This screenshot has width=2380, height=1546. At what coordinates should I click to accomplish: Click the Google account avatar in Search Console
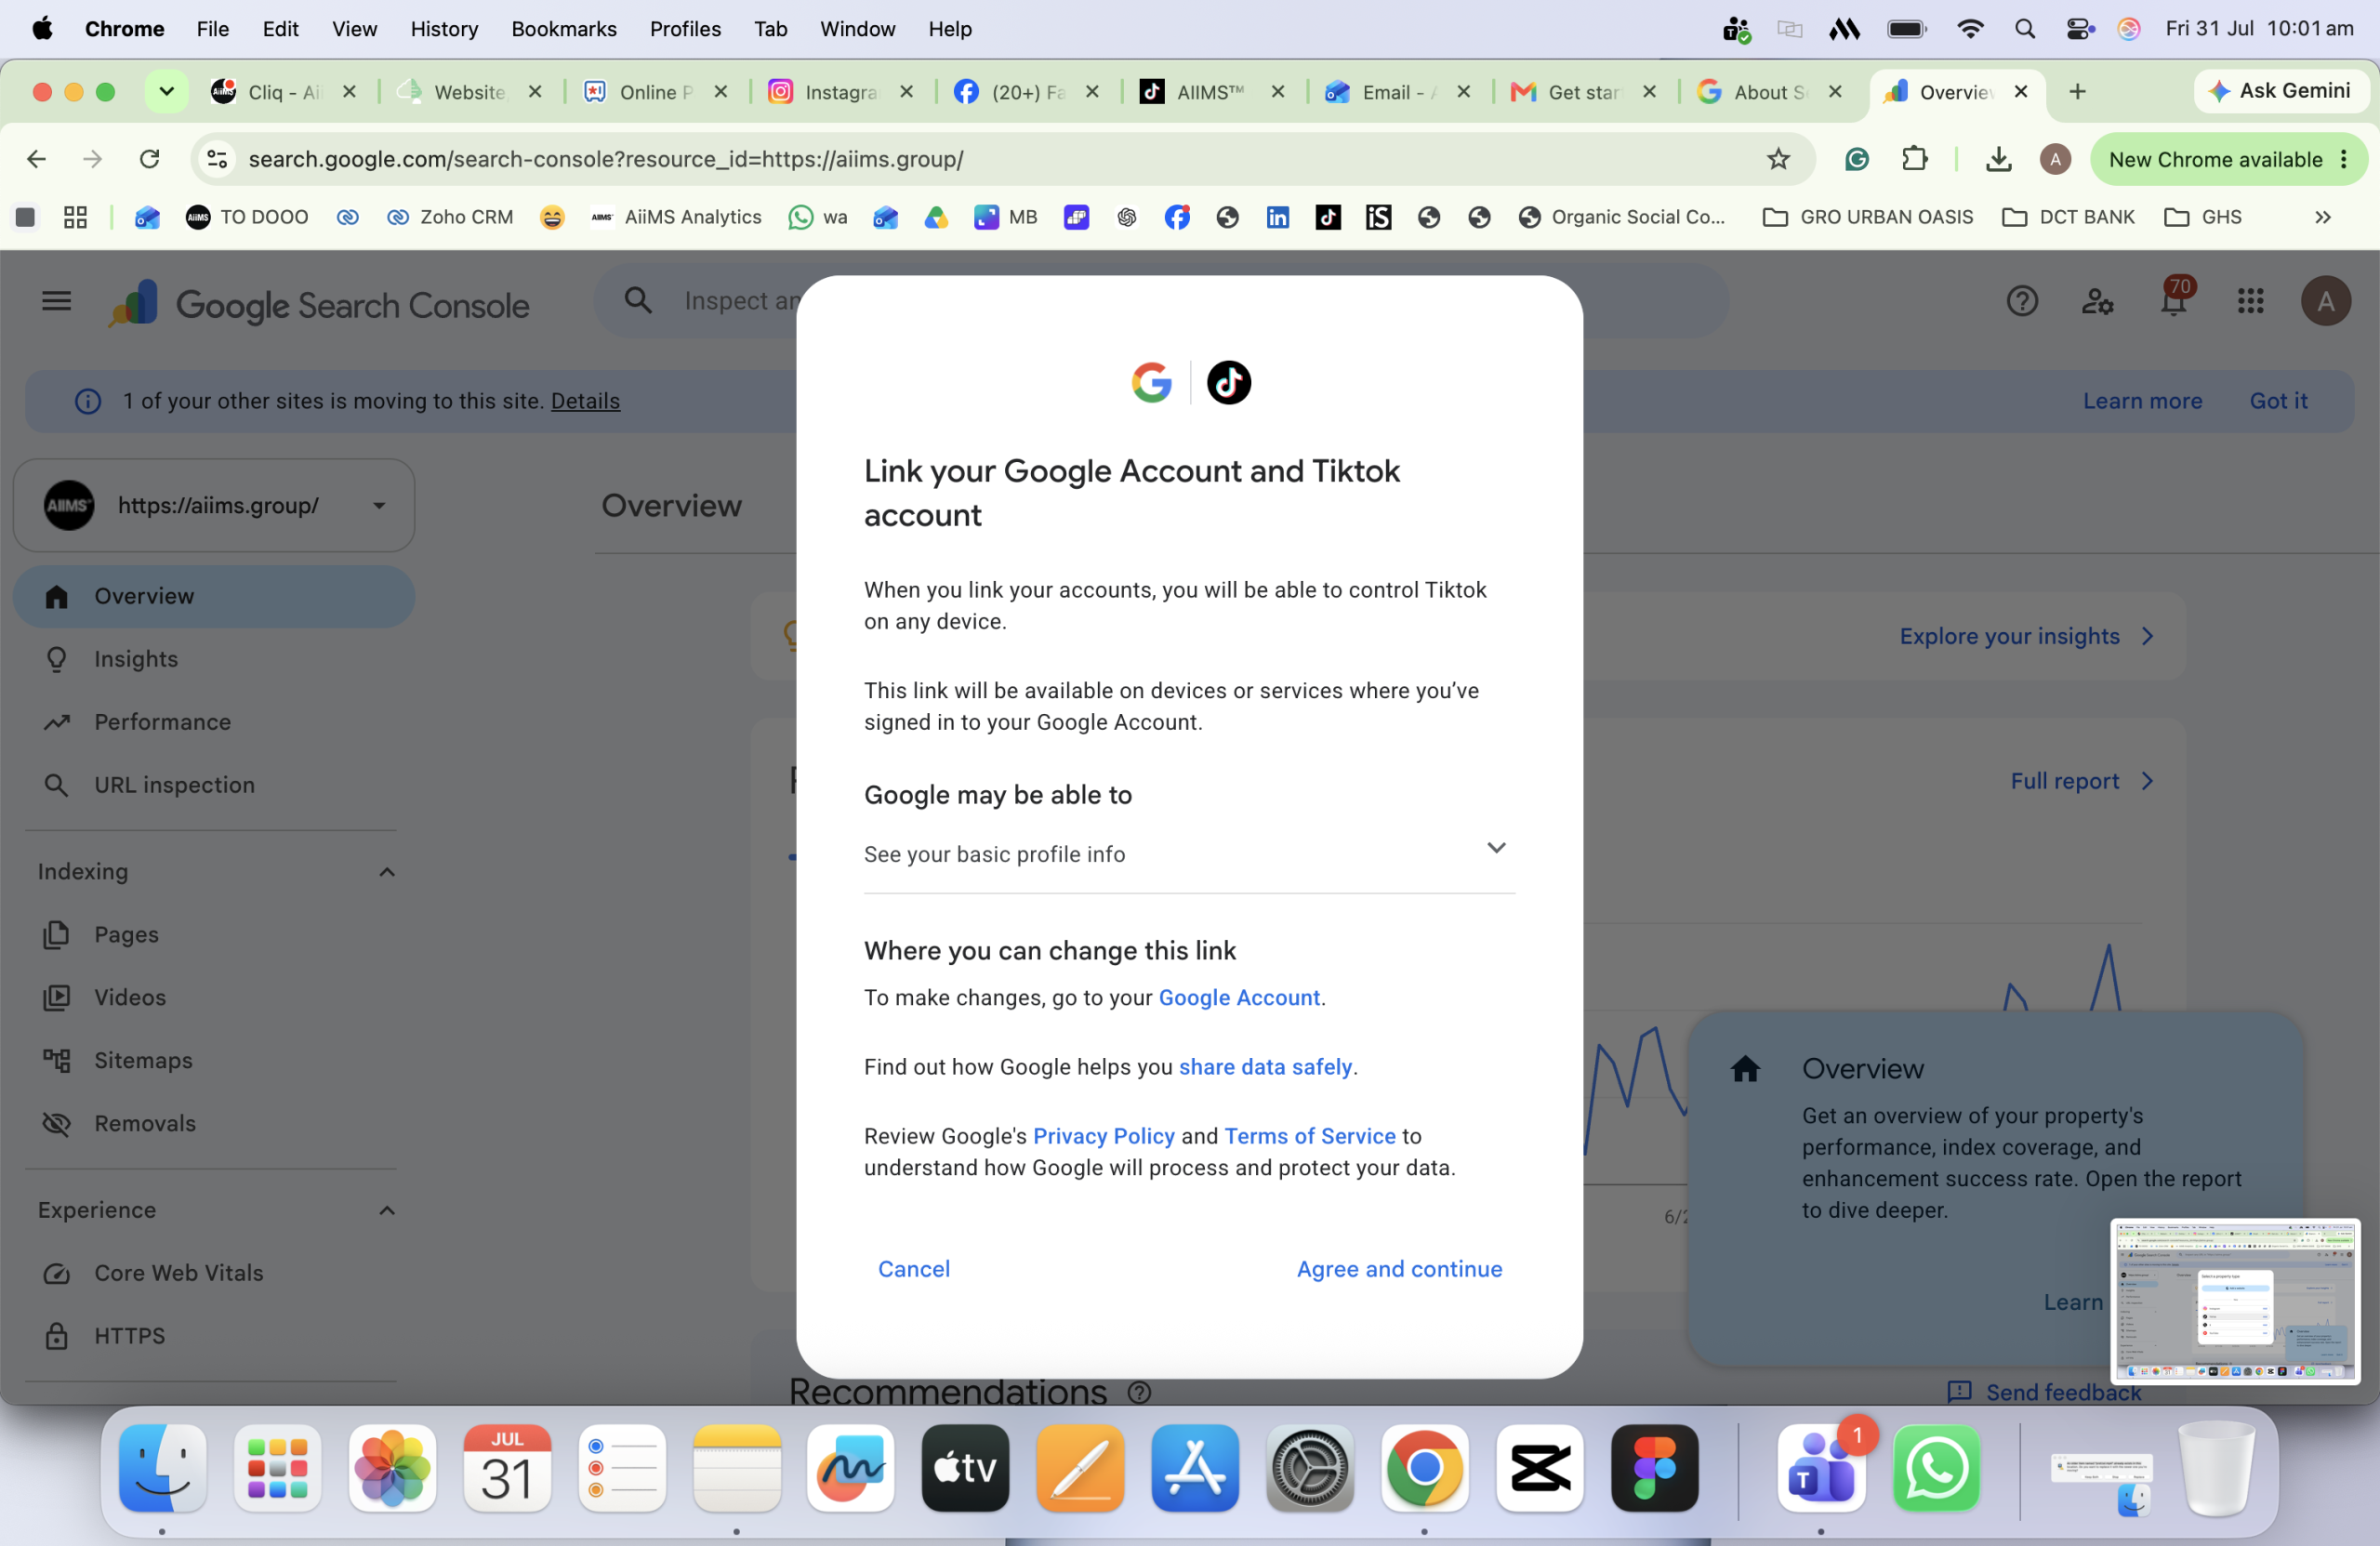[2325, 301]
